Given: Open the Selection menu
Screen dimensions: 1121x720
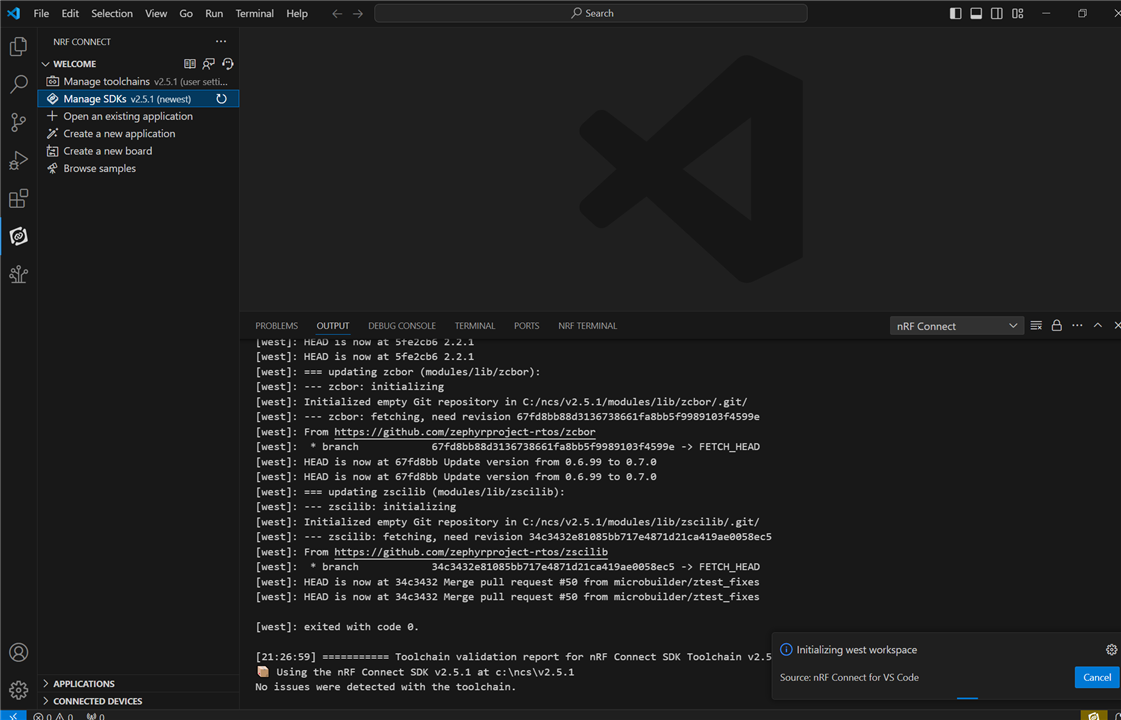Looking at the screenshot, I should point(112,13).
